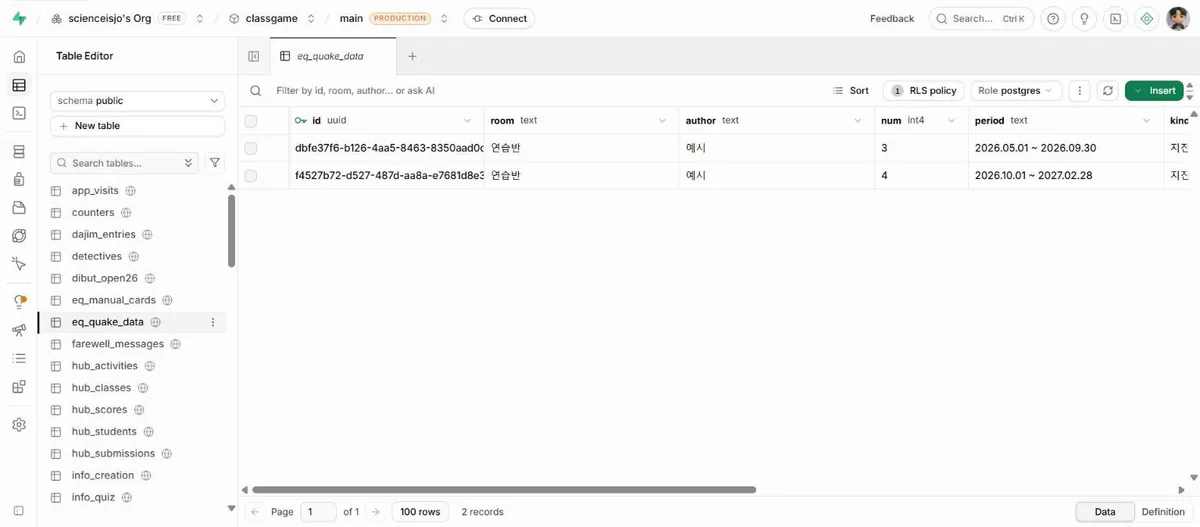Open the author column header dropdown
The height and width of the screenshot is (527, 1200).
point(857,121)
